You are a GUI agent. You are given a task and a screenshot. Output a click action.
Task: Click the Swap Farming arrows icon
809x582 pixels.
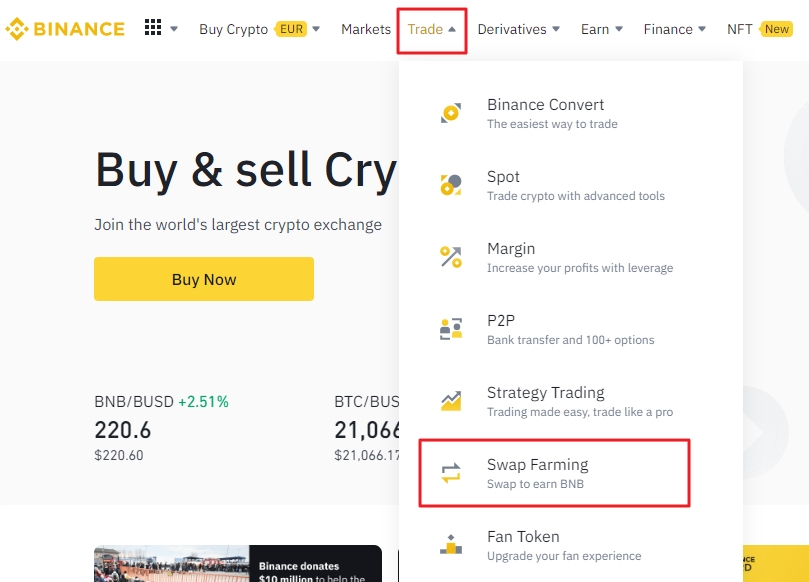[450, 472]
